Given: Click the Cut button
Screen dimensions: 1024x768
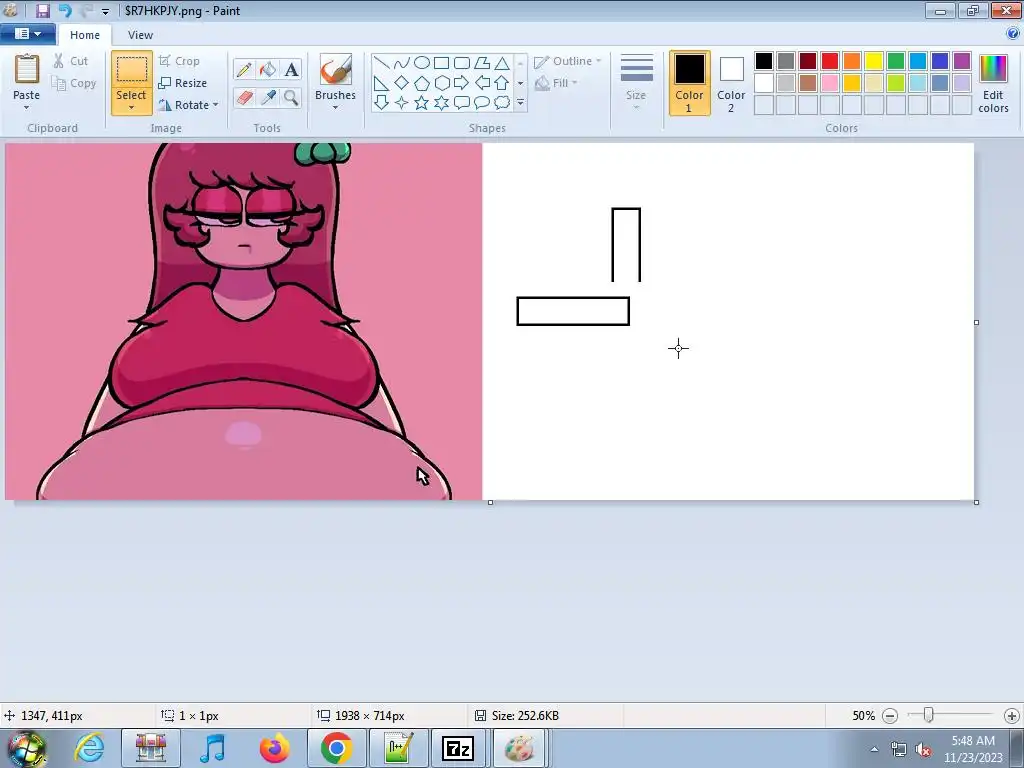Looking at the screenshot, I should click(x=71, y=61).
